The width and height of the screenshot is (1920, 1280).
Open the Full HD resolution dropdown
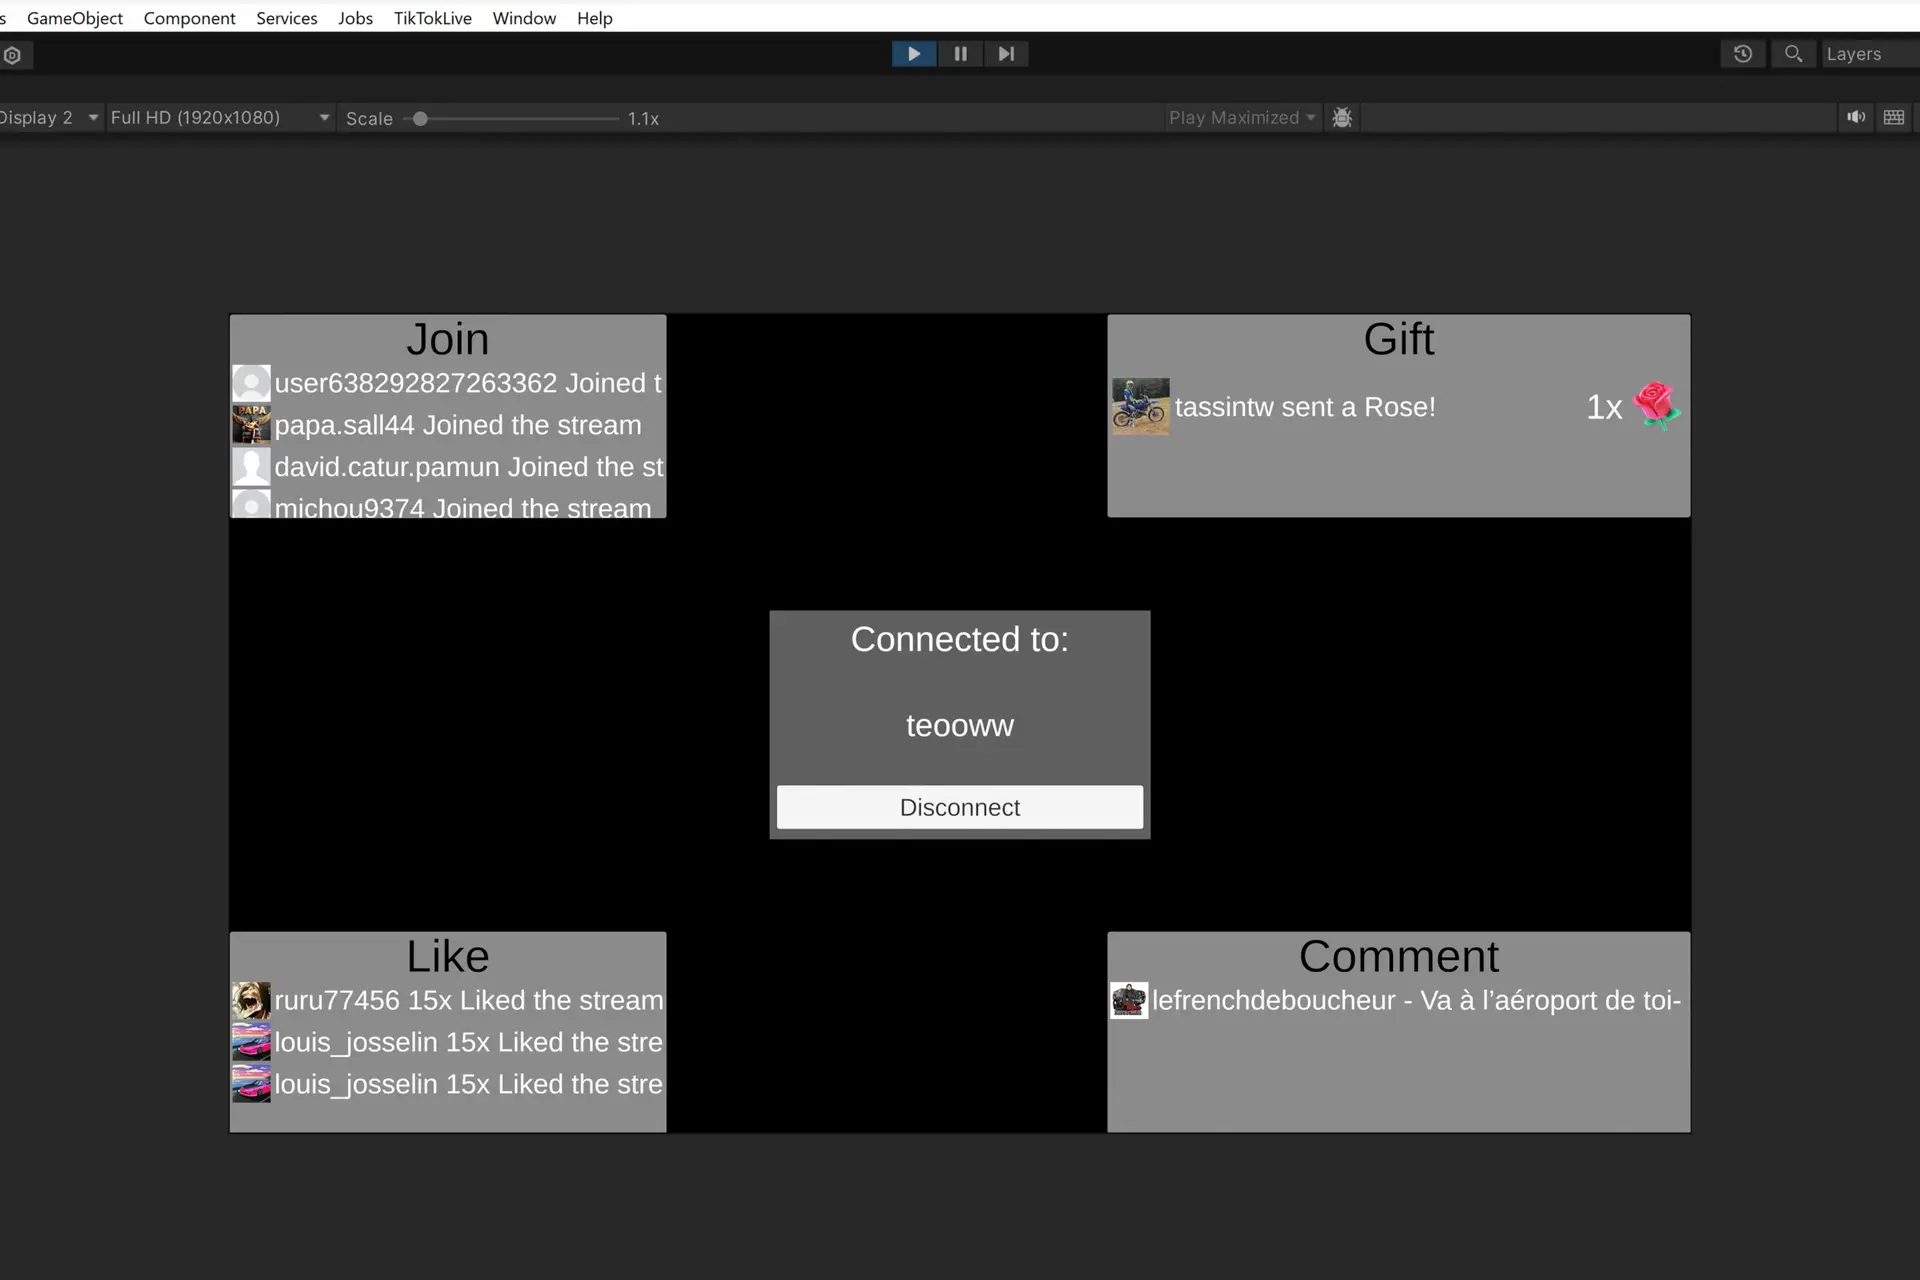(219, 118)
